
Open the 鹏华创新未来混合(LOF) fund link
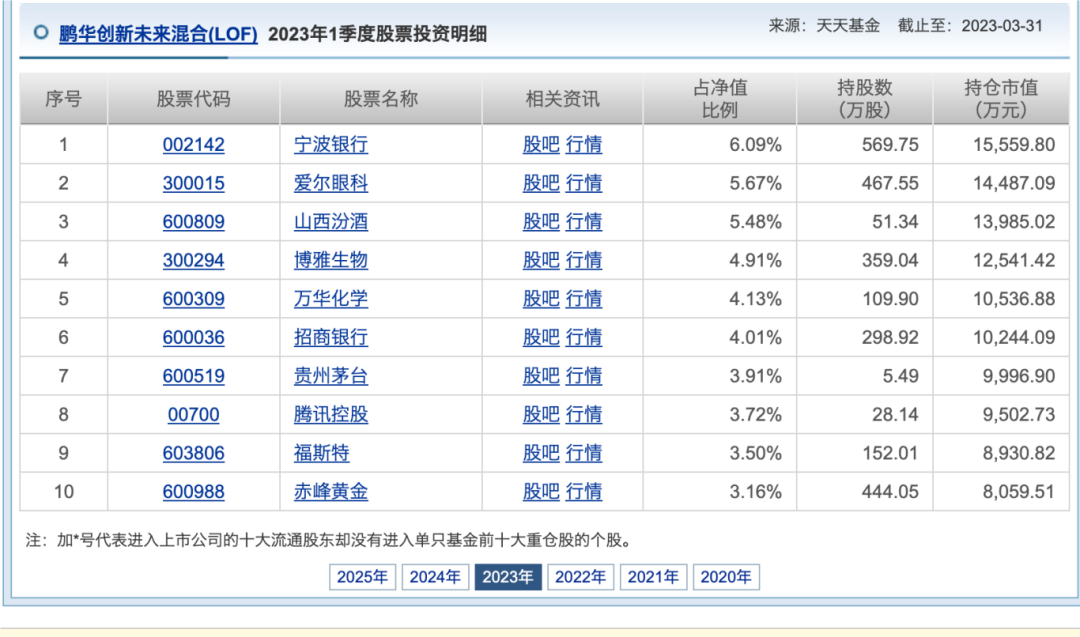click(158, 34)
